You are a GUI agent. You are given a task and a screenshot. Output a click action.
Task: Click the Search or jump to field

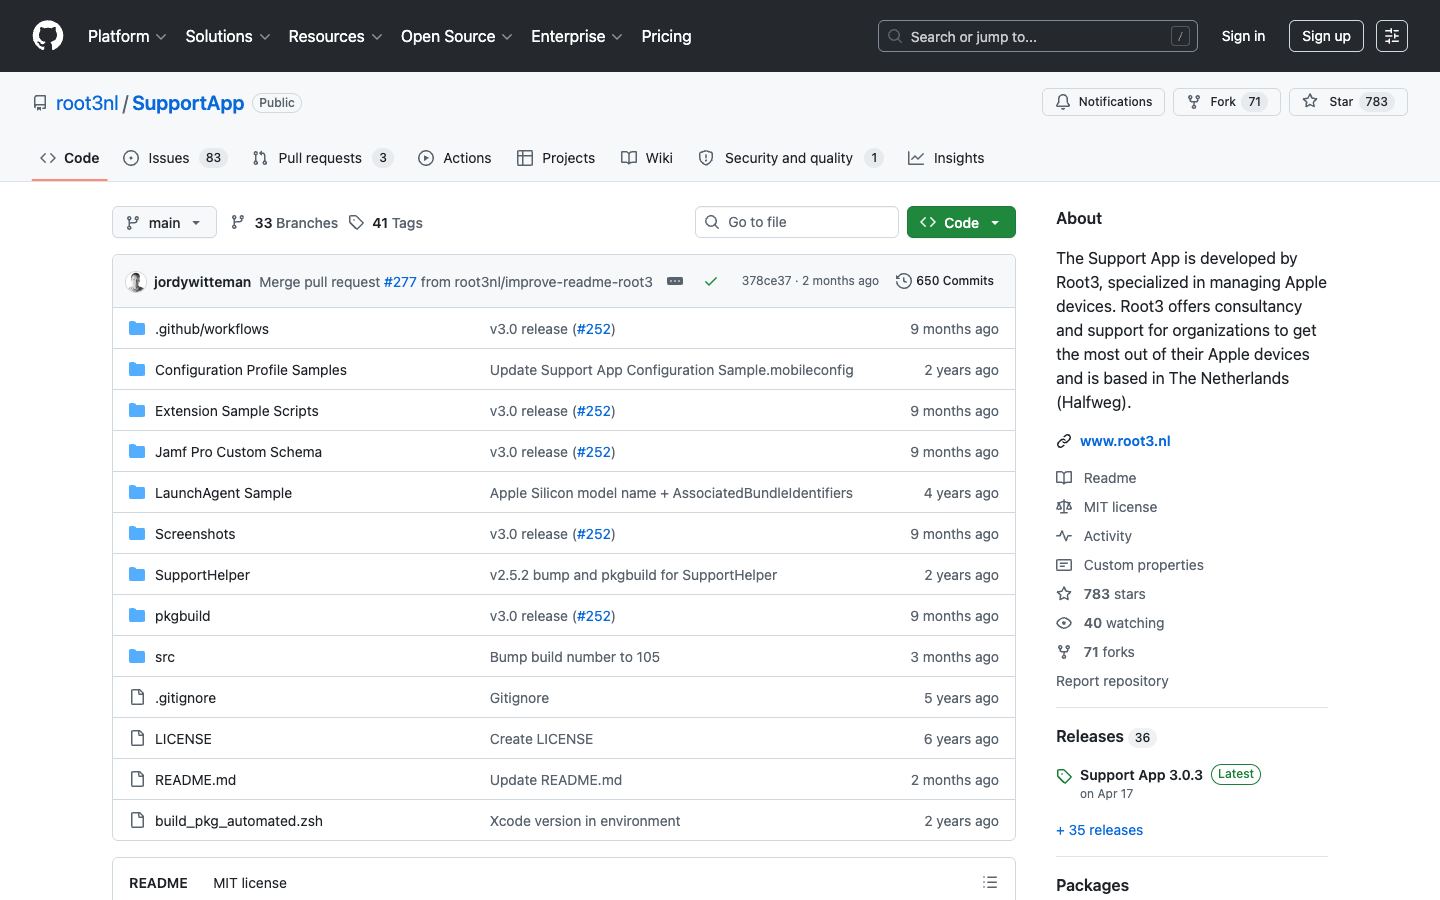(x=1038, y=36)
